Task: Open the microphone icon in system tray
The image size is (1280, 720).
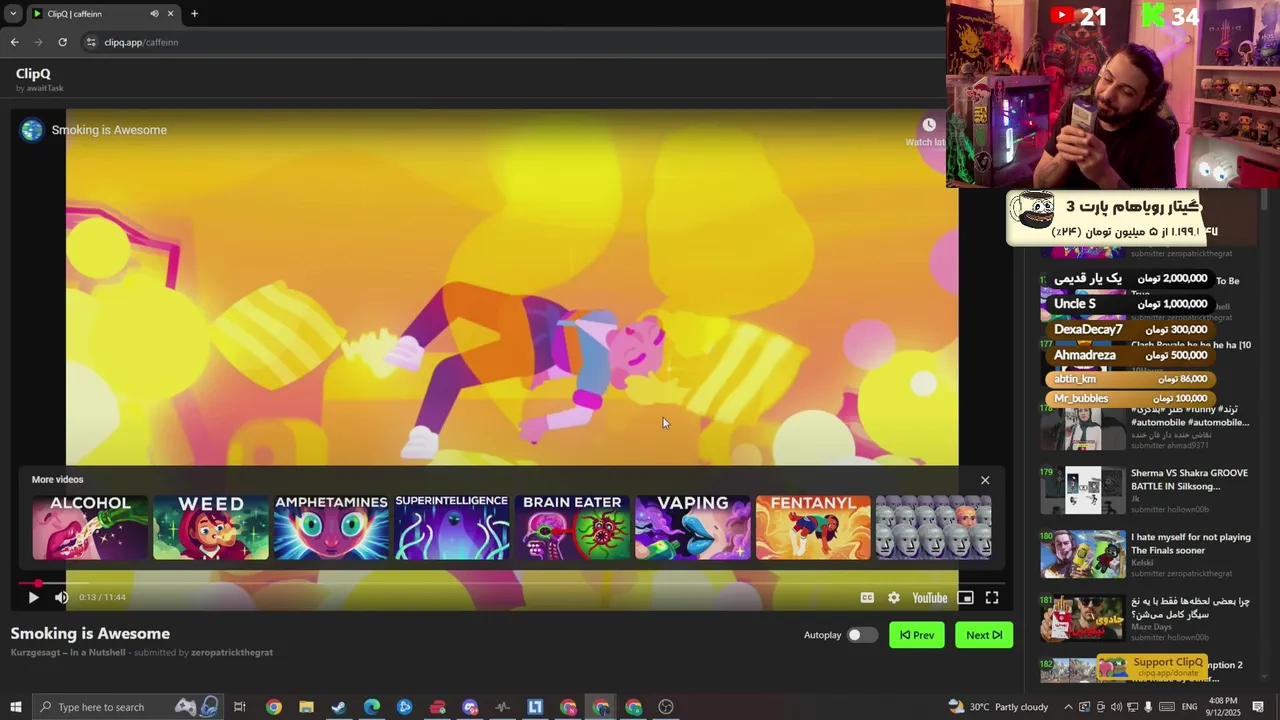Action: click(x=1148, y=707)
